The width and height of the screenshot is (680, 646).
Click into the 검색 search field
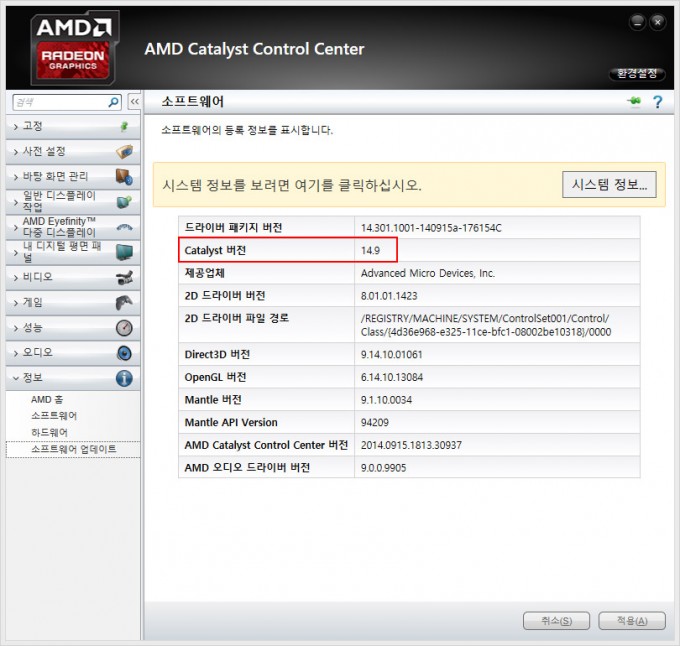[58, 102]
